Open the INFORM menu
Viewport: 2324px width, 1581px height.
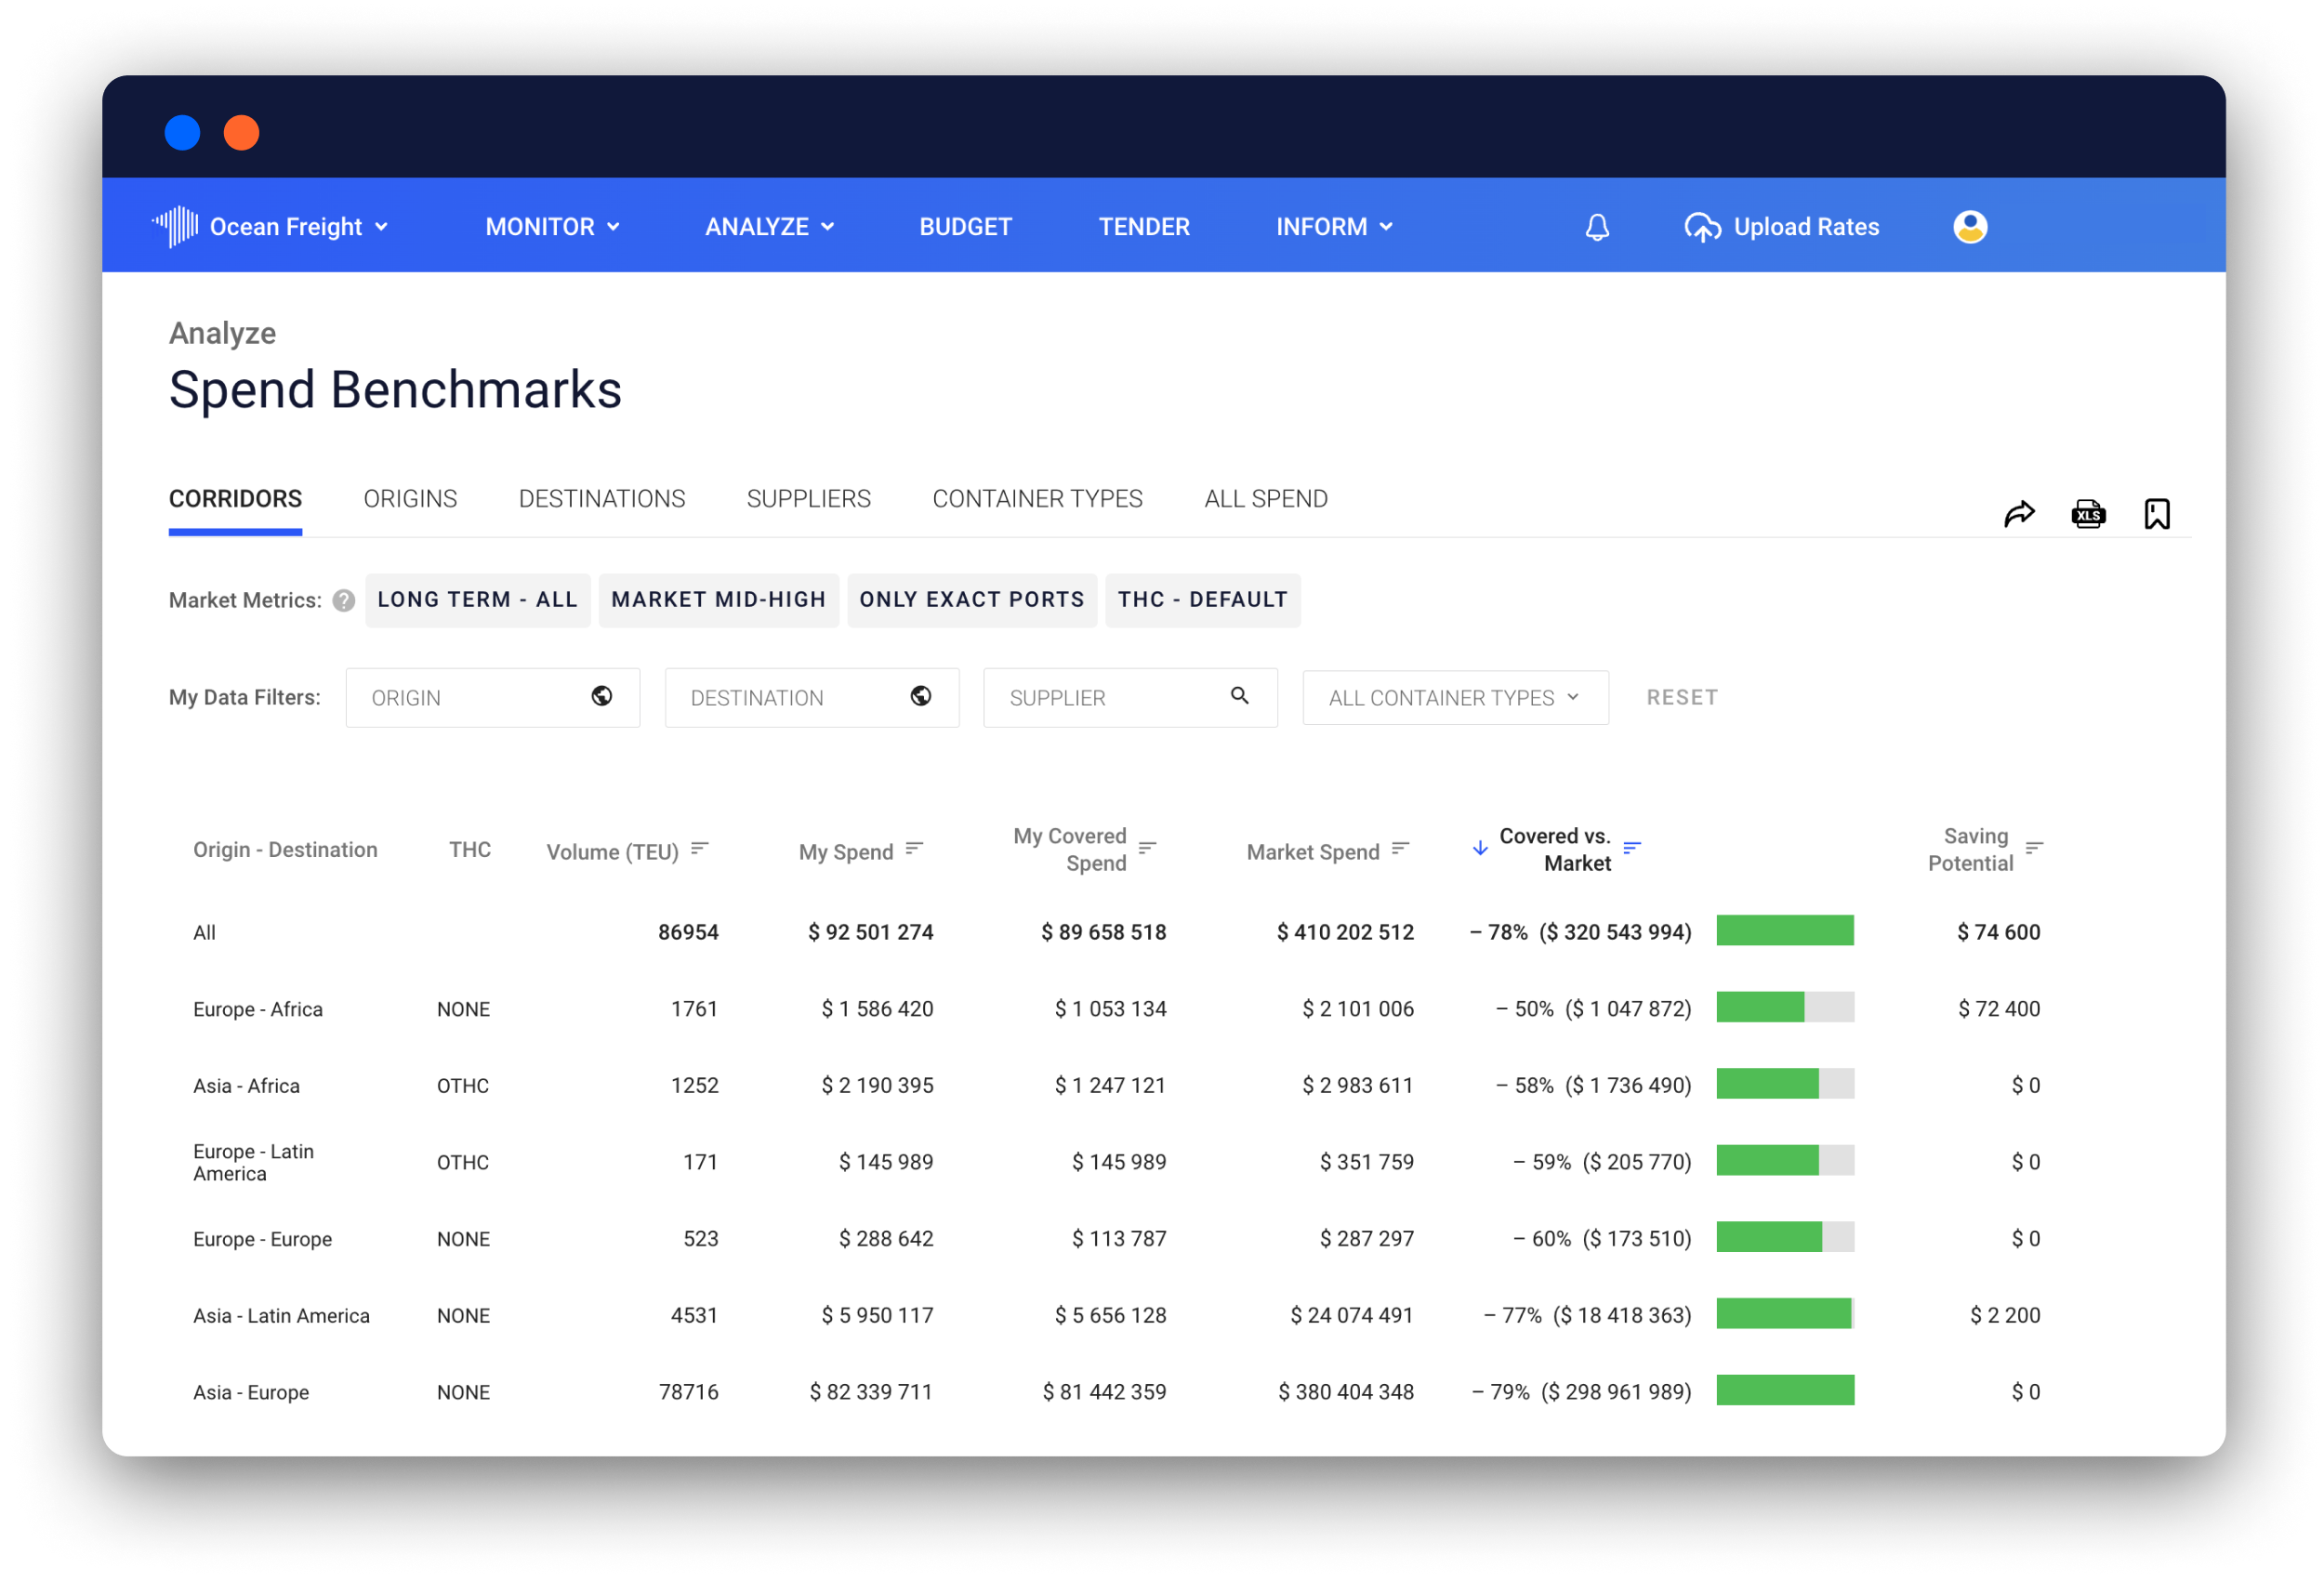coord(1334,227)
